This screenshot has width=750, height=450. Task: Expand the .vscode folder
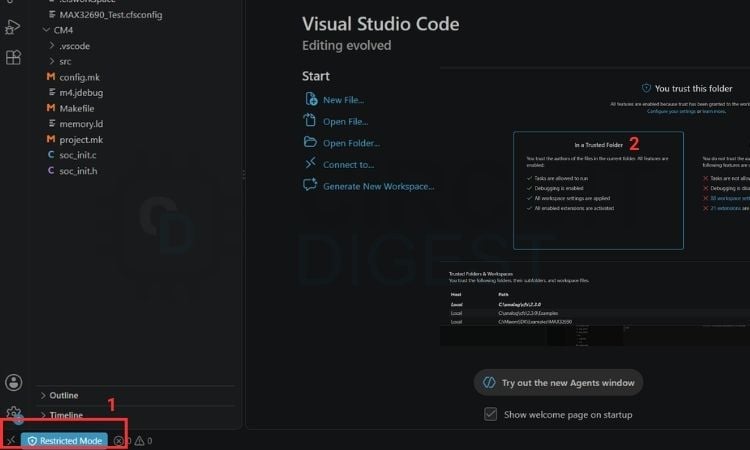click(52, 45)
